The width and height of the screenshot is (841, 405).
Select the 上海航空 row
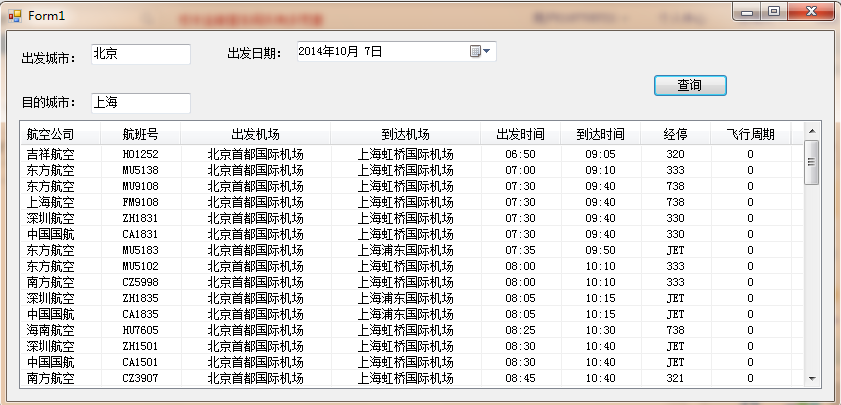coord(412,202)
